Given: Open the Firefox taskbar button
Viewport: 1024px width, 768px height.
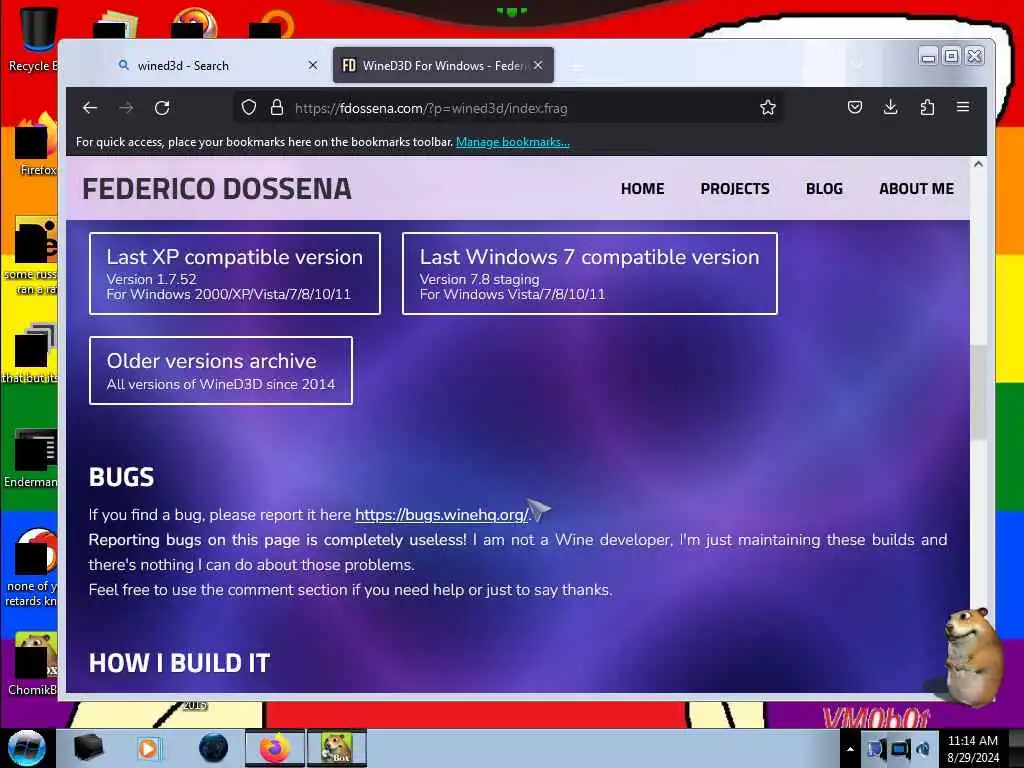Looking at the screenshot, I should click(x=275, y=748).
